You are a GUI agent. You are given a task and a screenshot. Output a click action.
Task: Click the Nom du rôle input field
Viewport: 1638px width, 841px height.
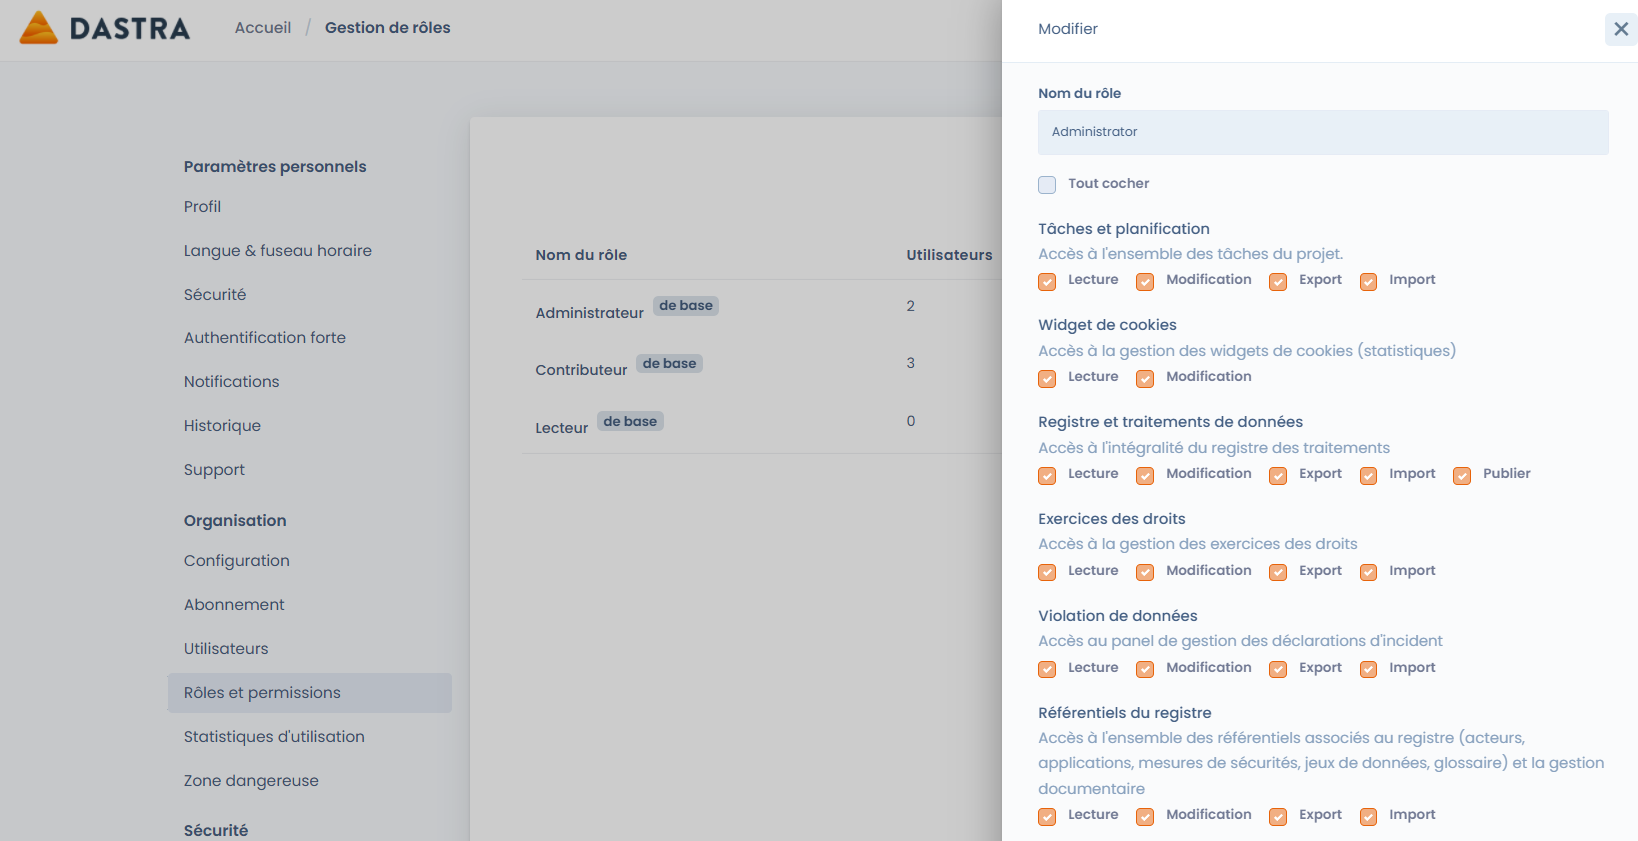point(1322,132)
